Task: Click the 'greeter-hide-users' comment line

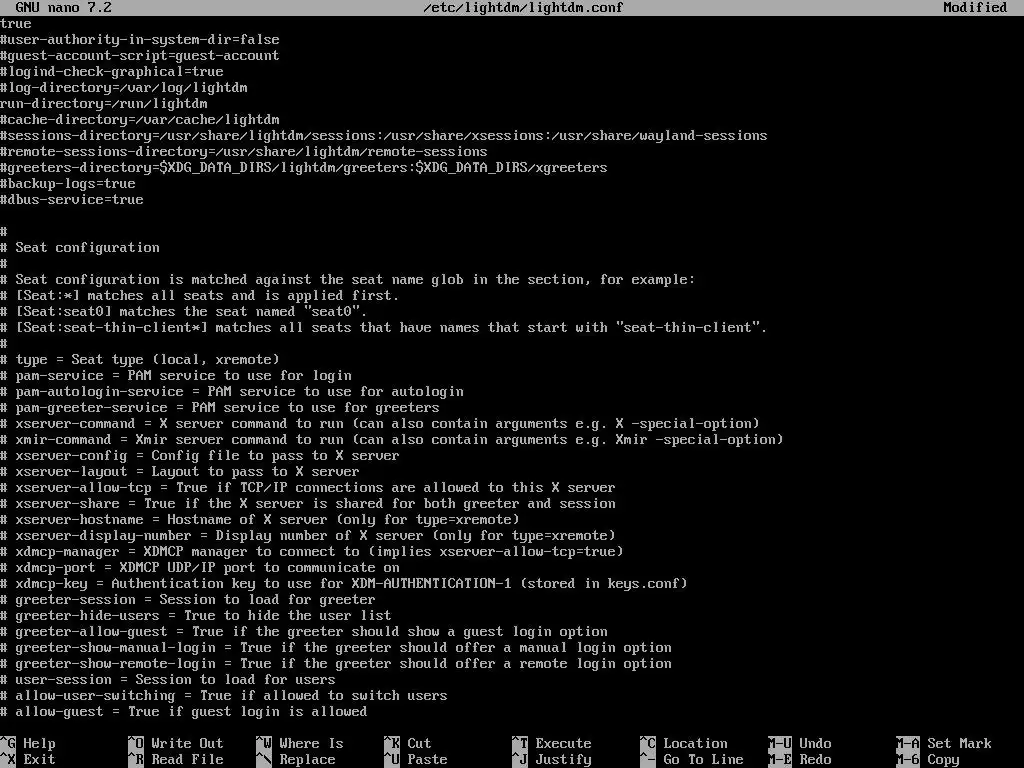Action: [196, 615]
